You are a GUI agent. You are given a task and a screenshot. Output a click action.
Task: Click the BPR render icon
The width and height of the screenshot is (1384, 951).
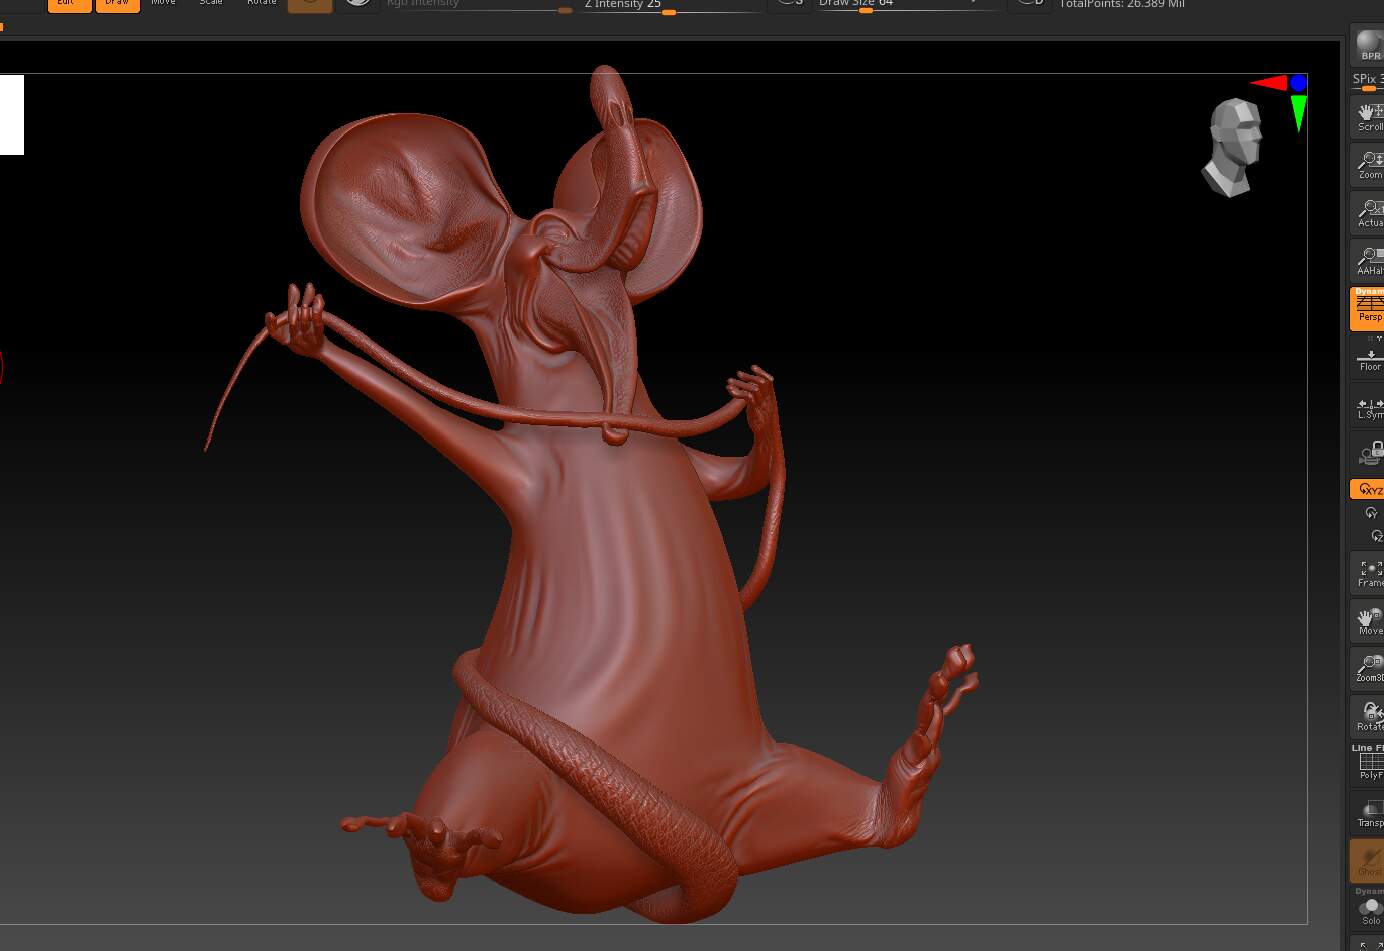1368,46
